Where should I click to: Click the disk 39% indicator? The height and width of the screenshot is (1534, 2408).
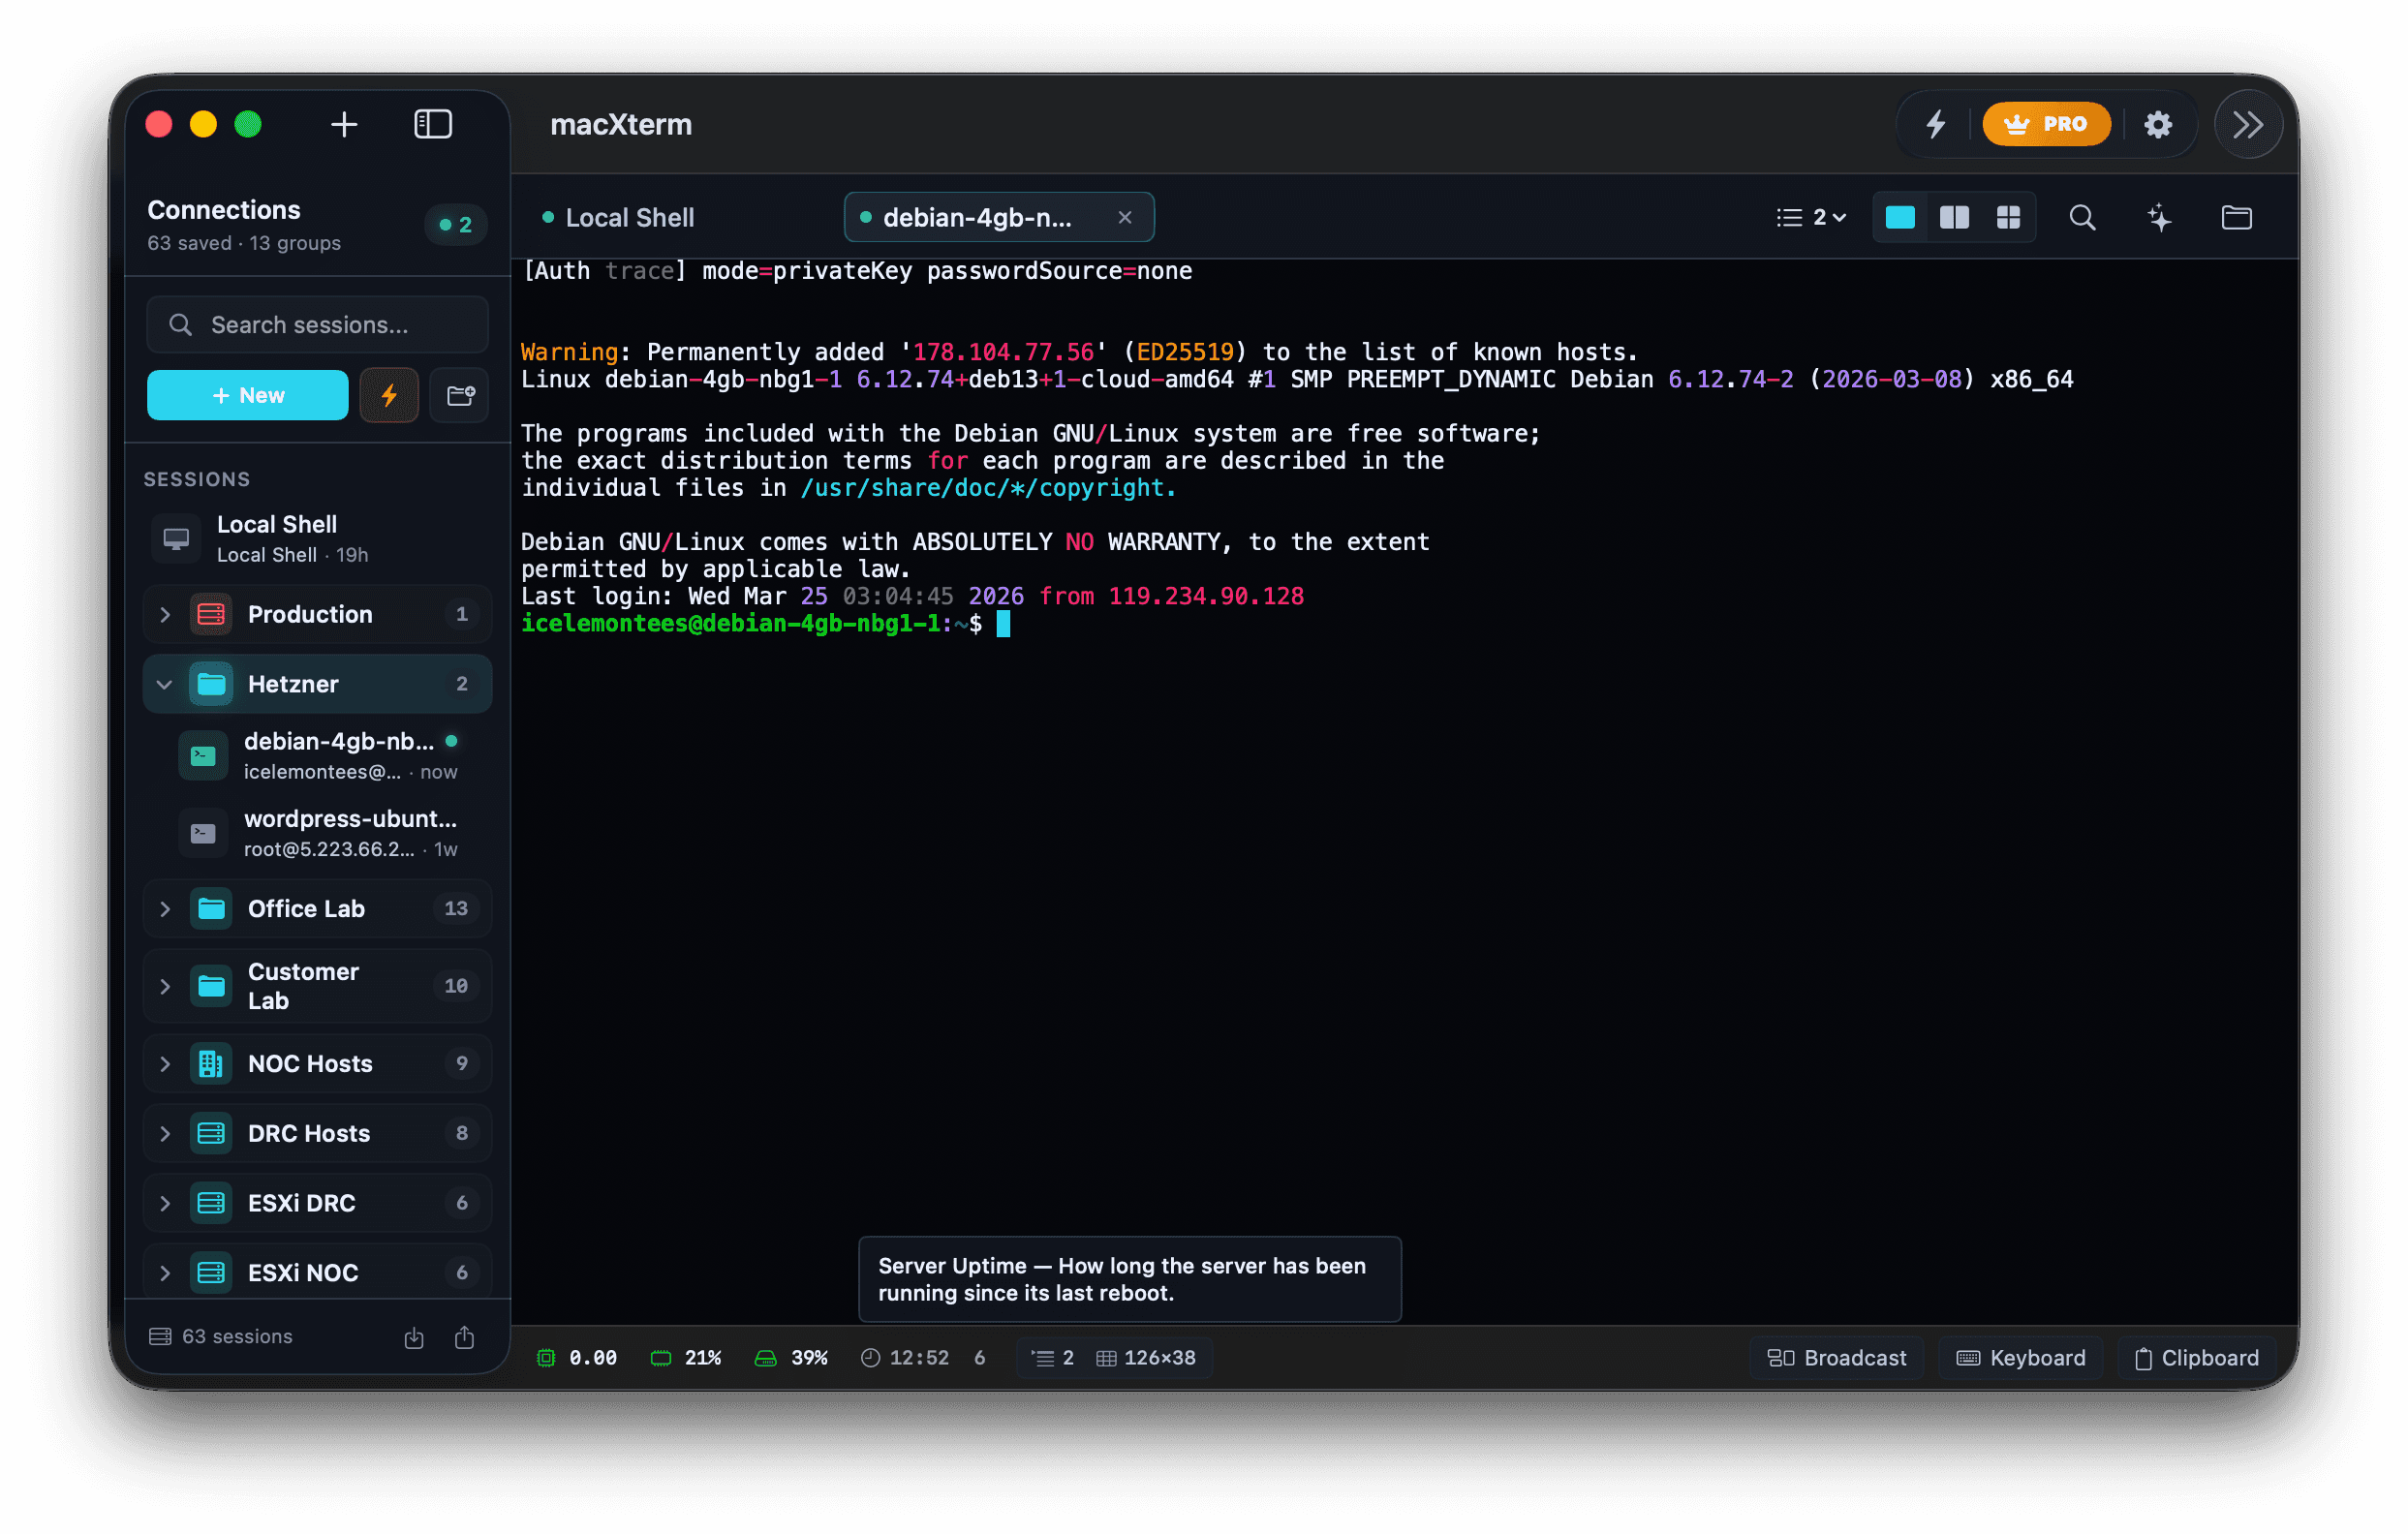click(791, 1357)
